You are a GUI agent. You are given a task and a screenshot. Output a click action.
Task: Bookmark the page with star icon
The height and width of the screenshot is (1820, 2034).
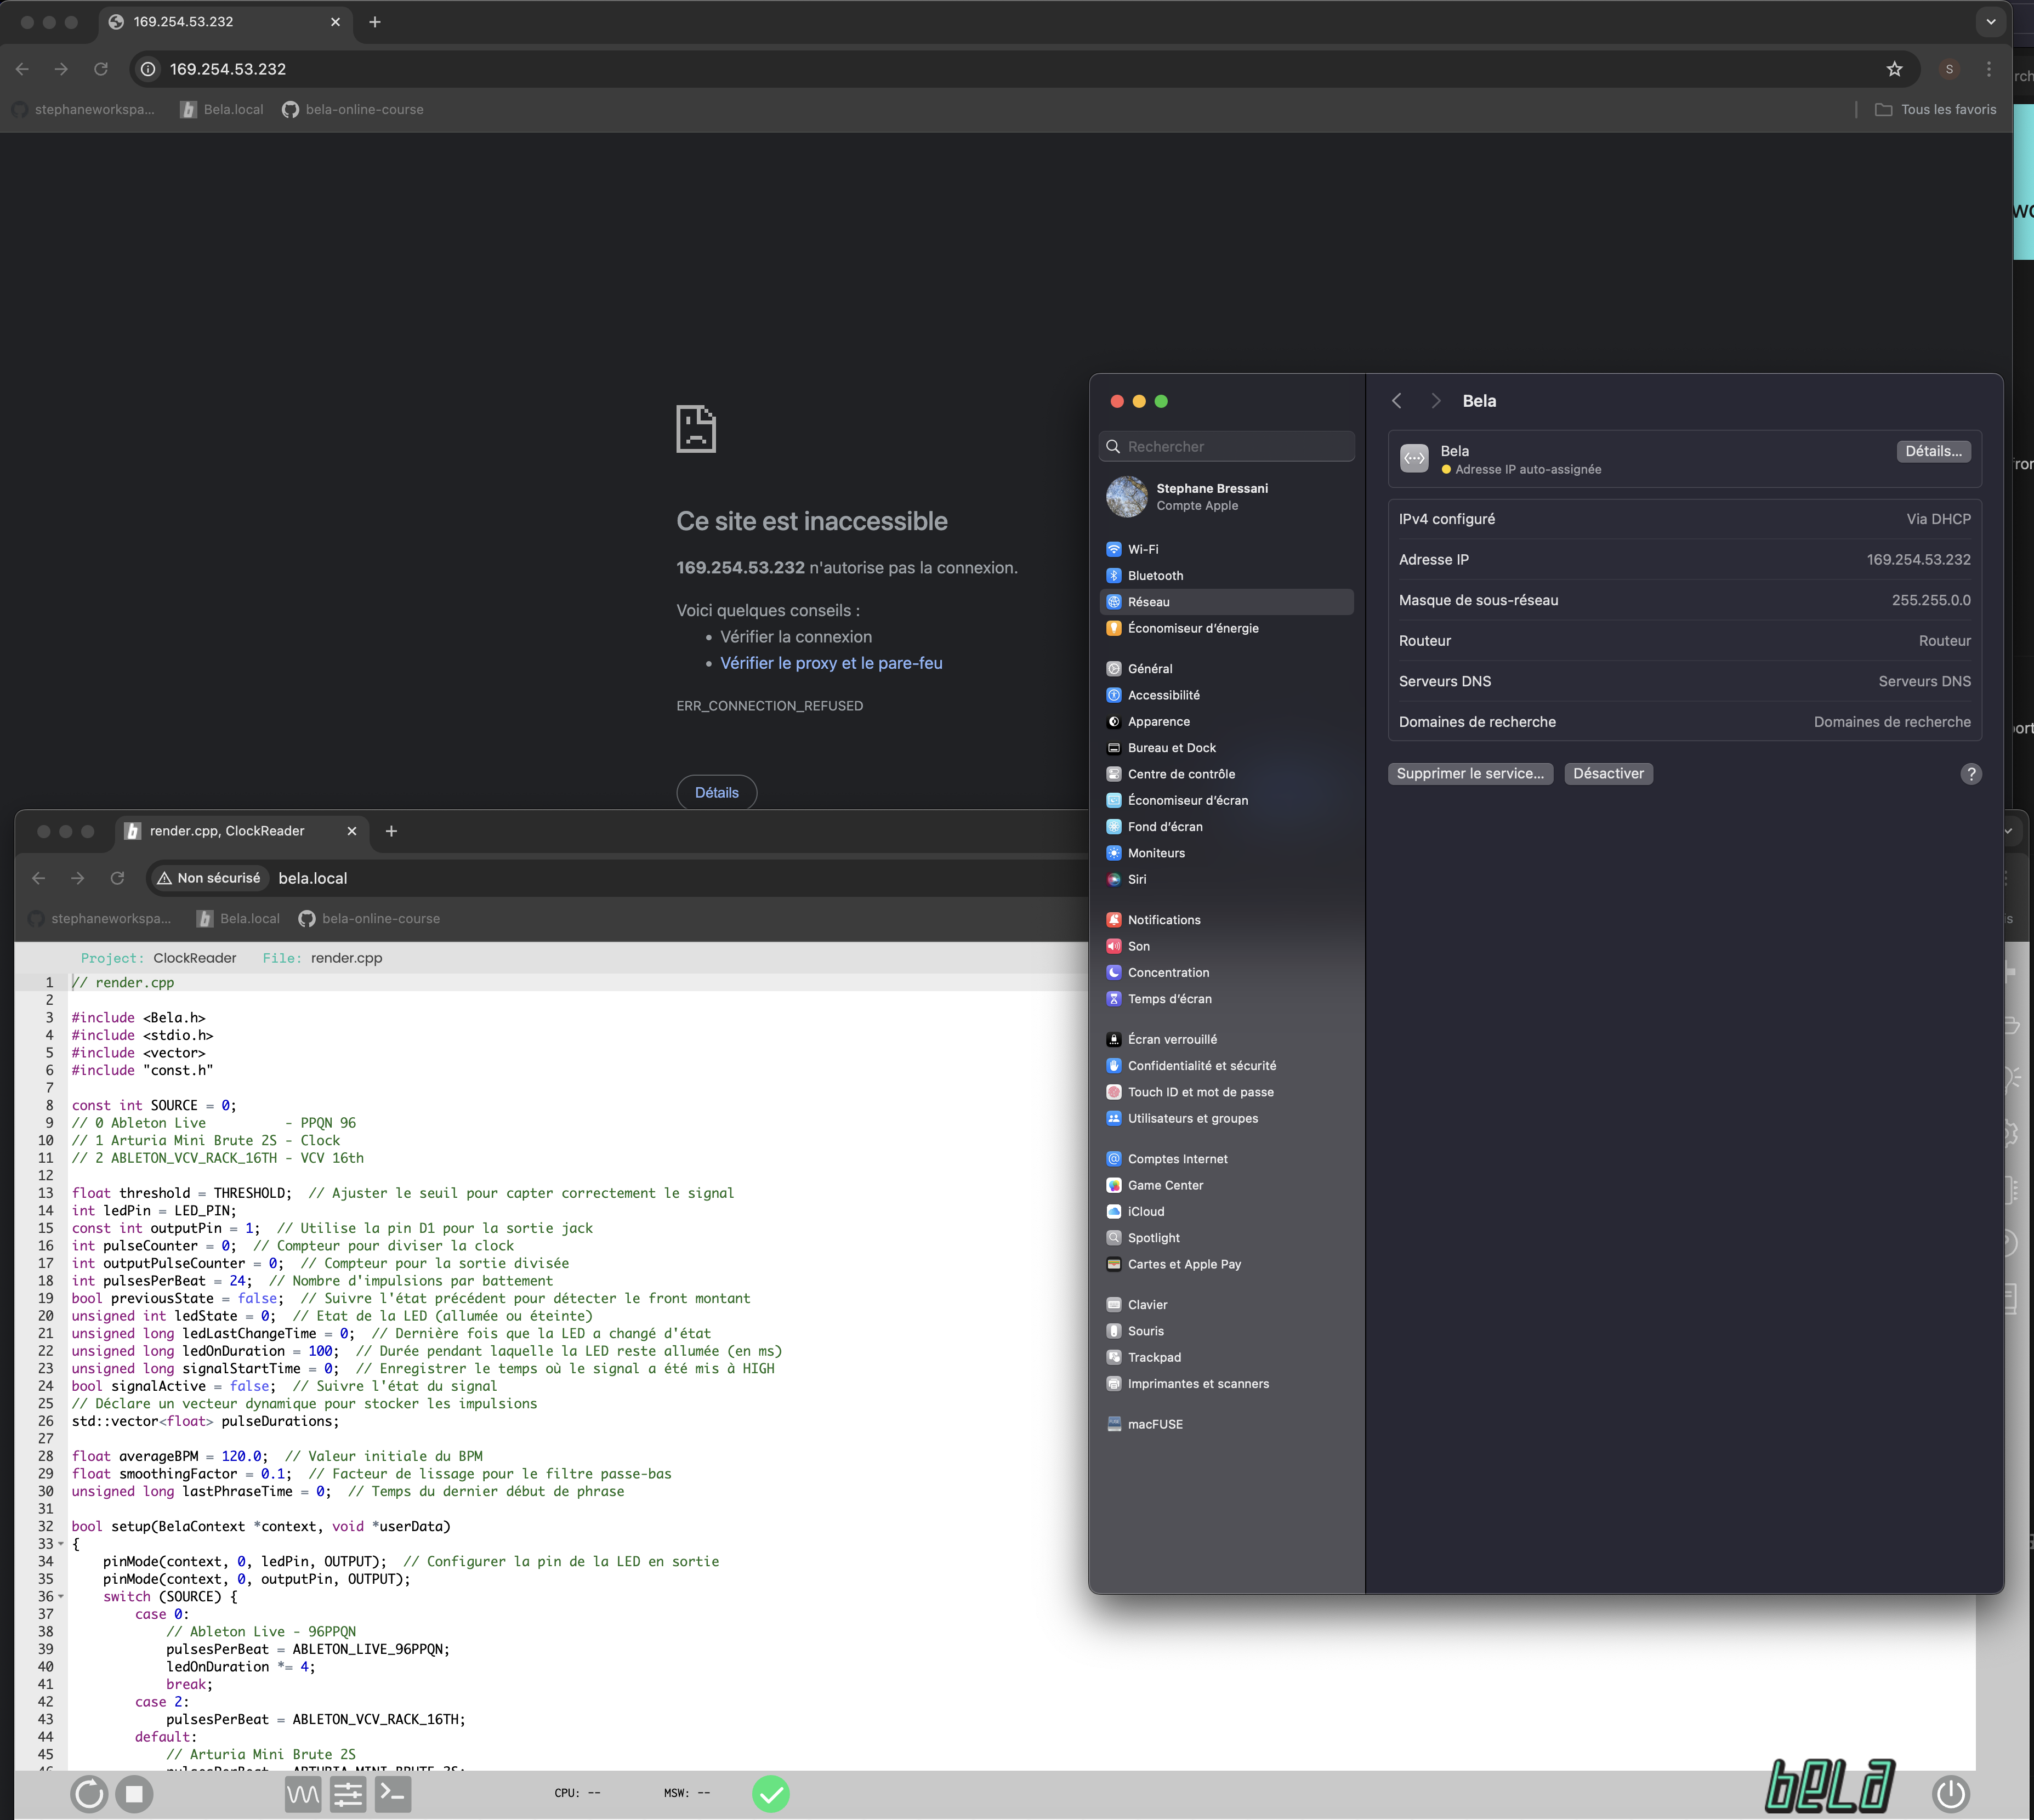(1894, 69)
